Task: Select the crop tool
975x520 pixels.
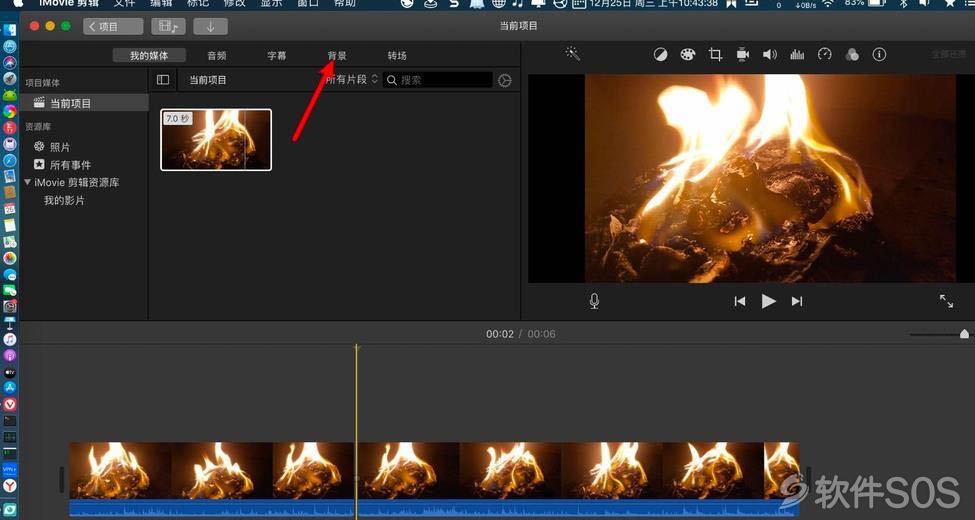Action: coord(715,55)
